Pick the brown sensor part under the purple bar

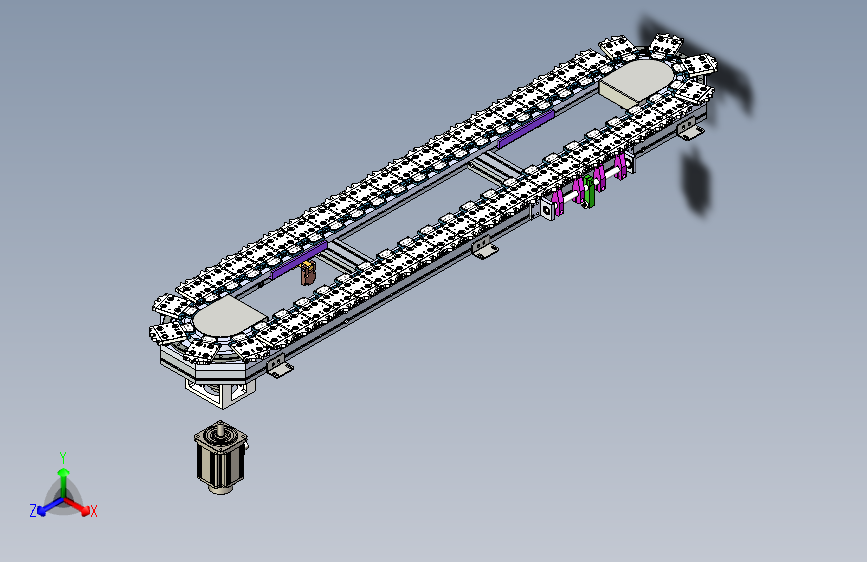(307, 274)
